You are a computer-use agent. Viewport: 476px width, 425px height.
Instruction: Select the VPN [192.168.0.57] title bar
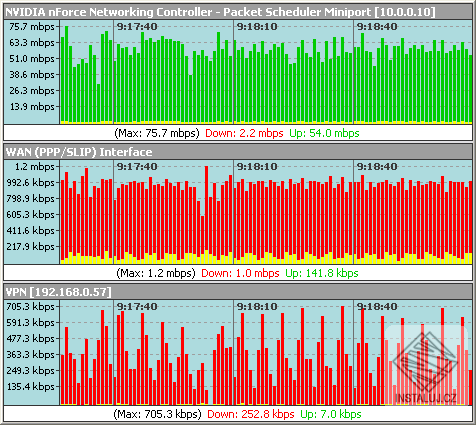[238, 292]
